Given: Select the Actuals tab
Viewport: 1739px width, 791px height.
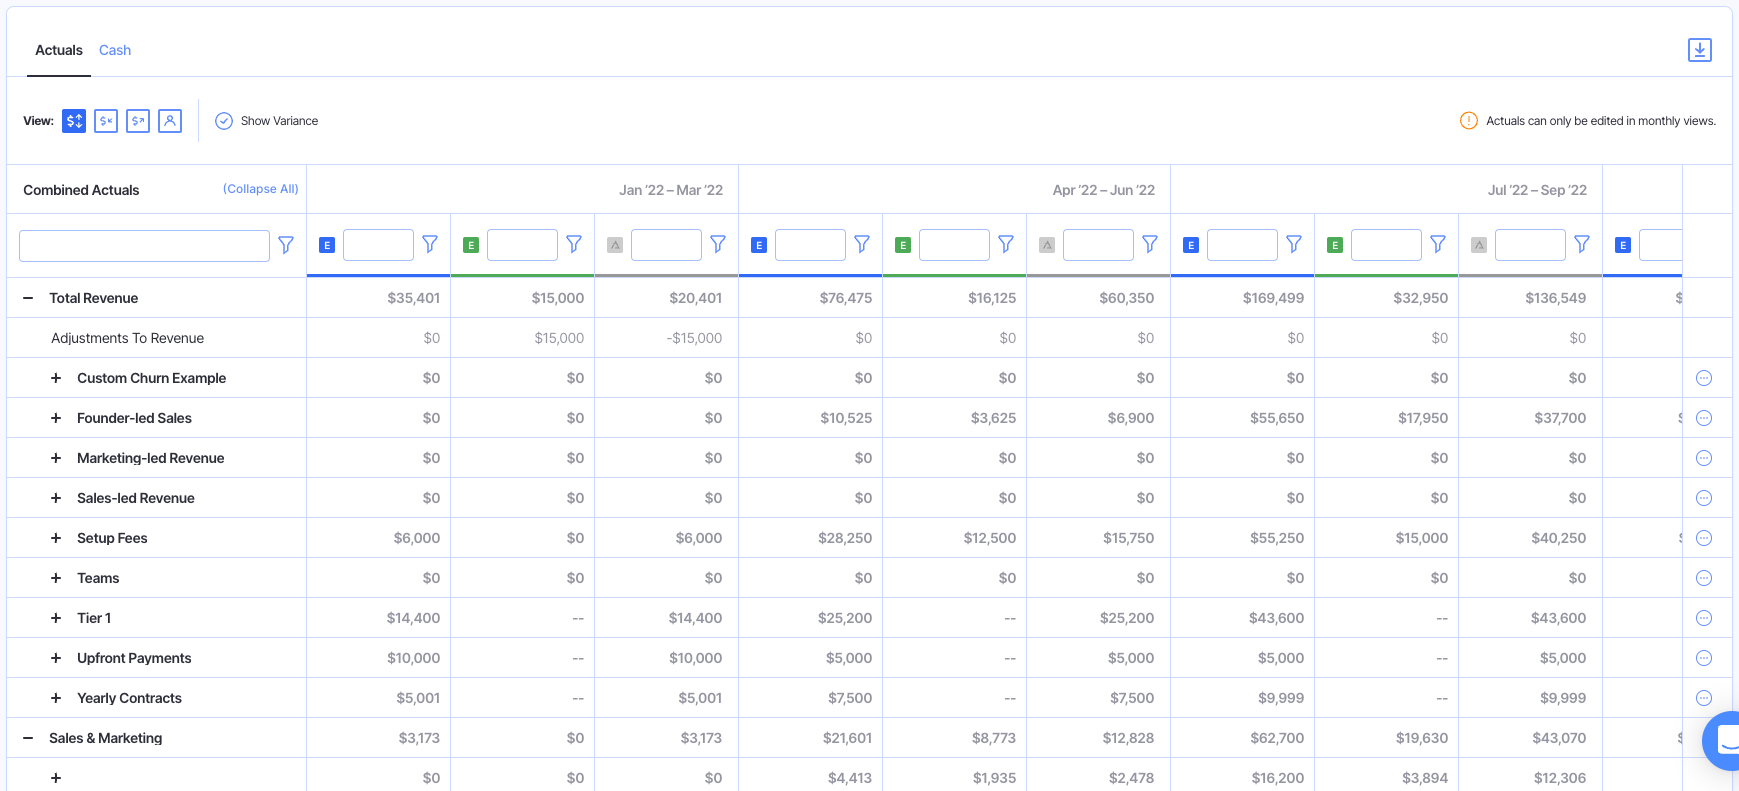Looking at the screenshot, I should coord(59,50).
